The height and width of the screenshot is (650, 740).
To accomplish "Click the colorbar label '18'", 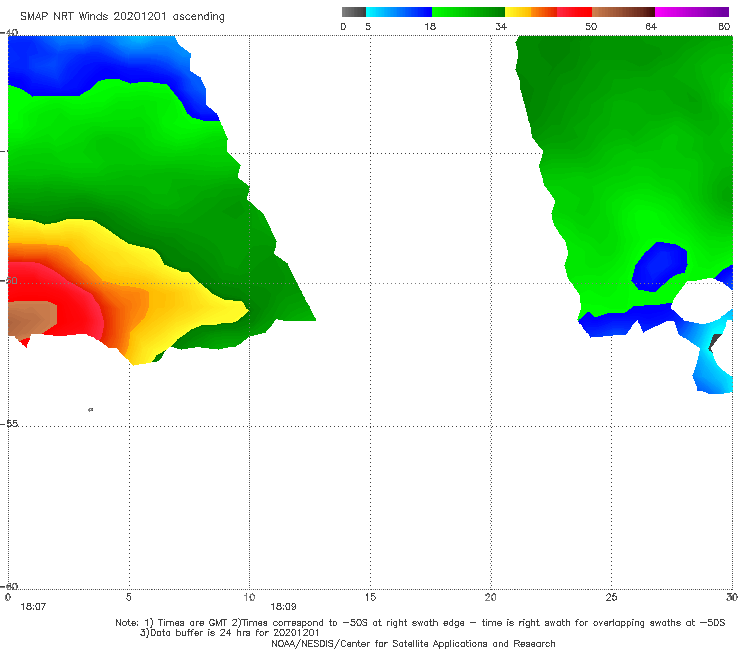I will tap(430, 27).
